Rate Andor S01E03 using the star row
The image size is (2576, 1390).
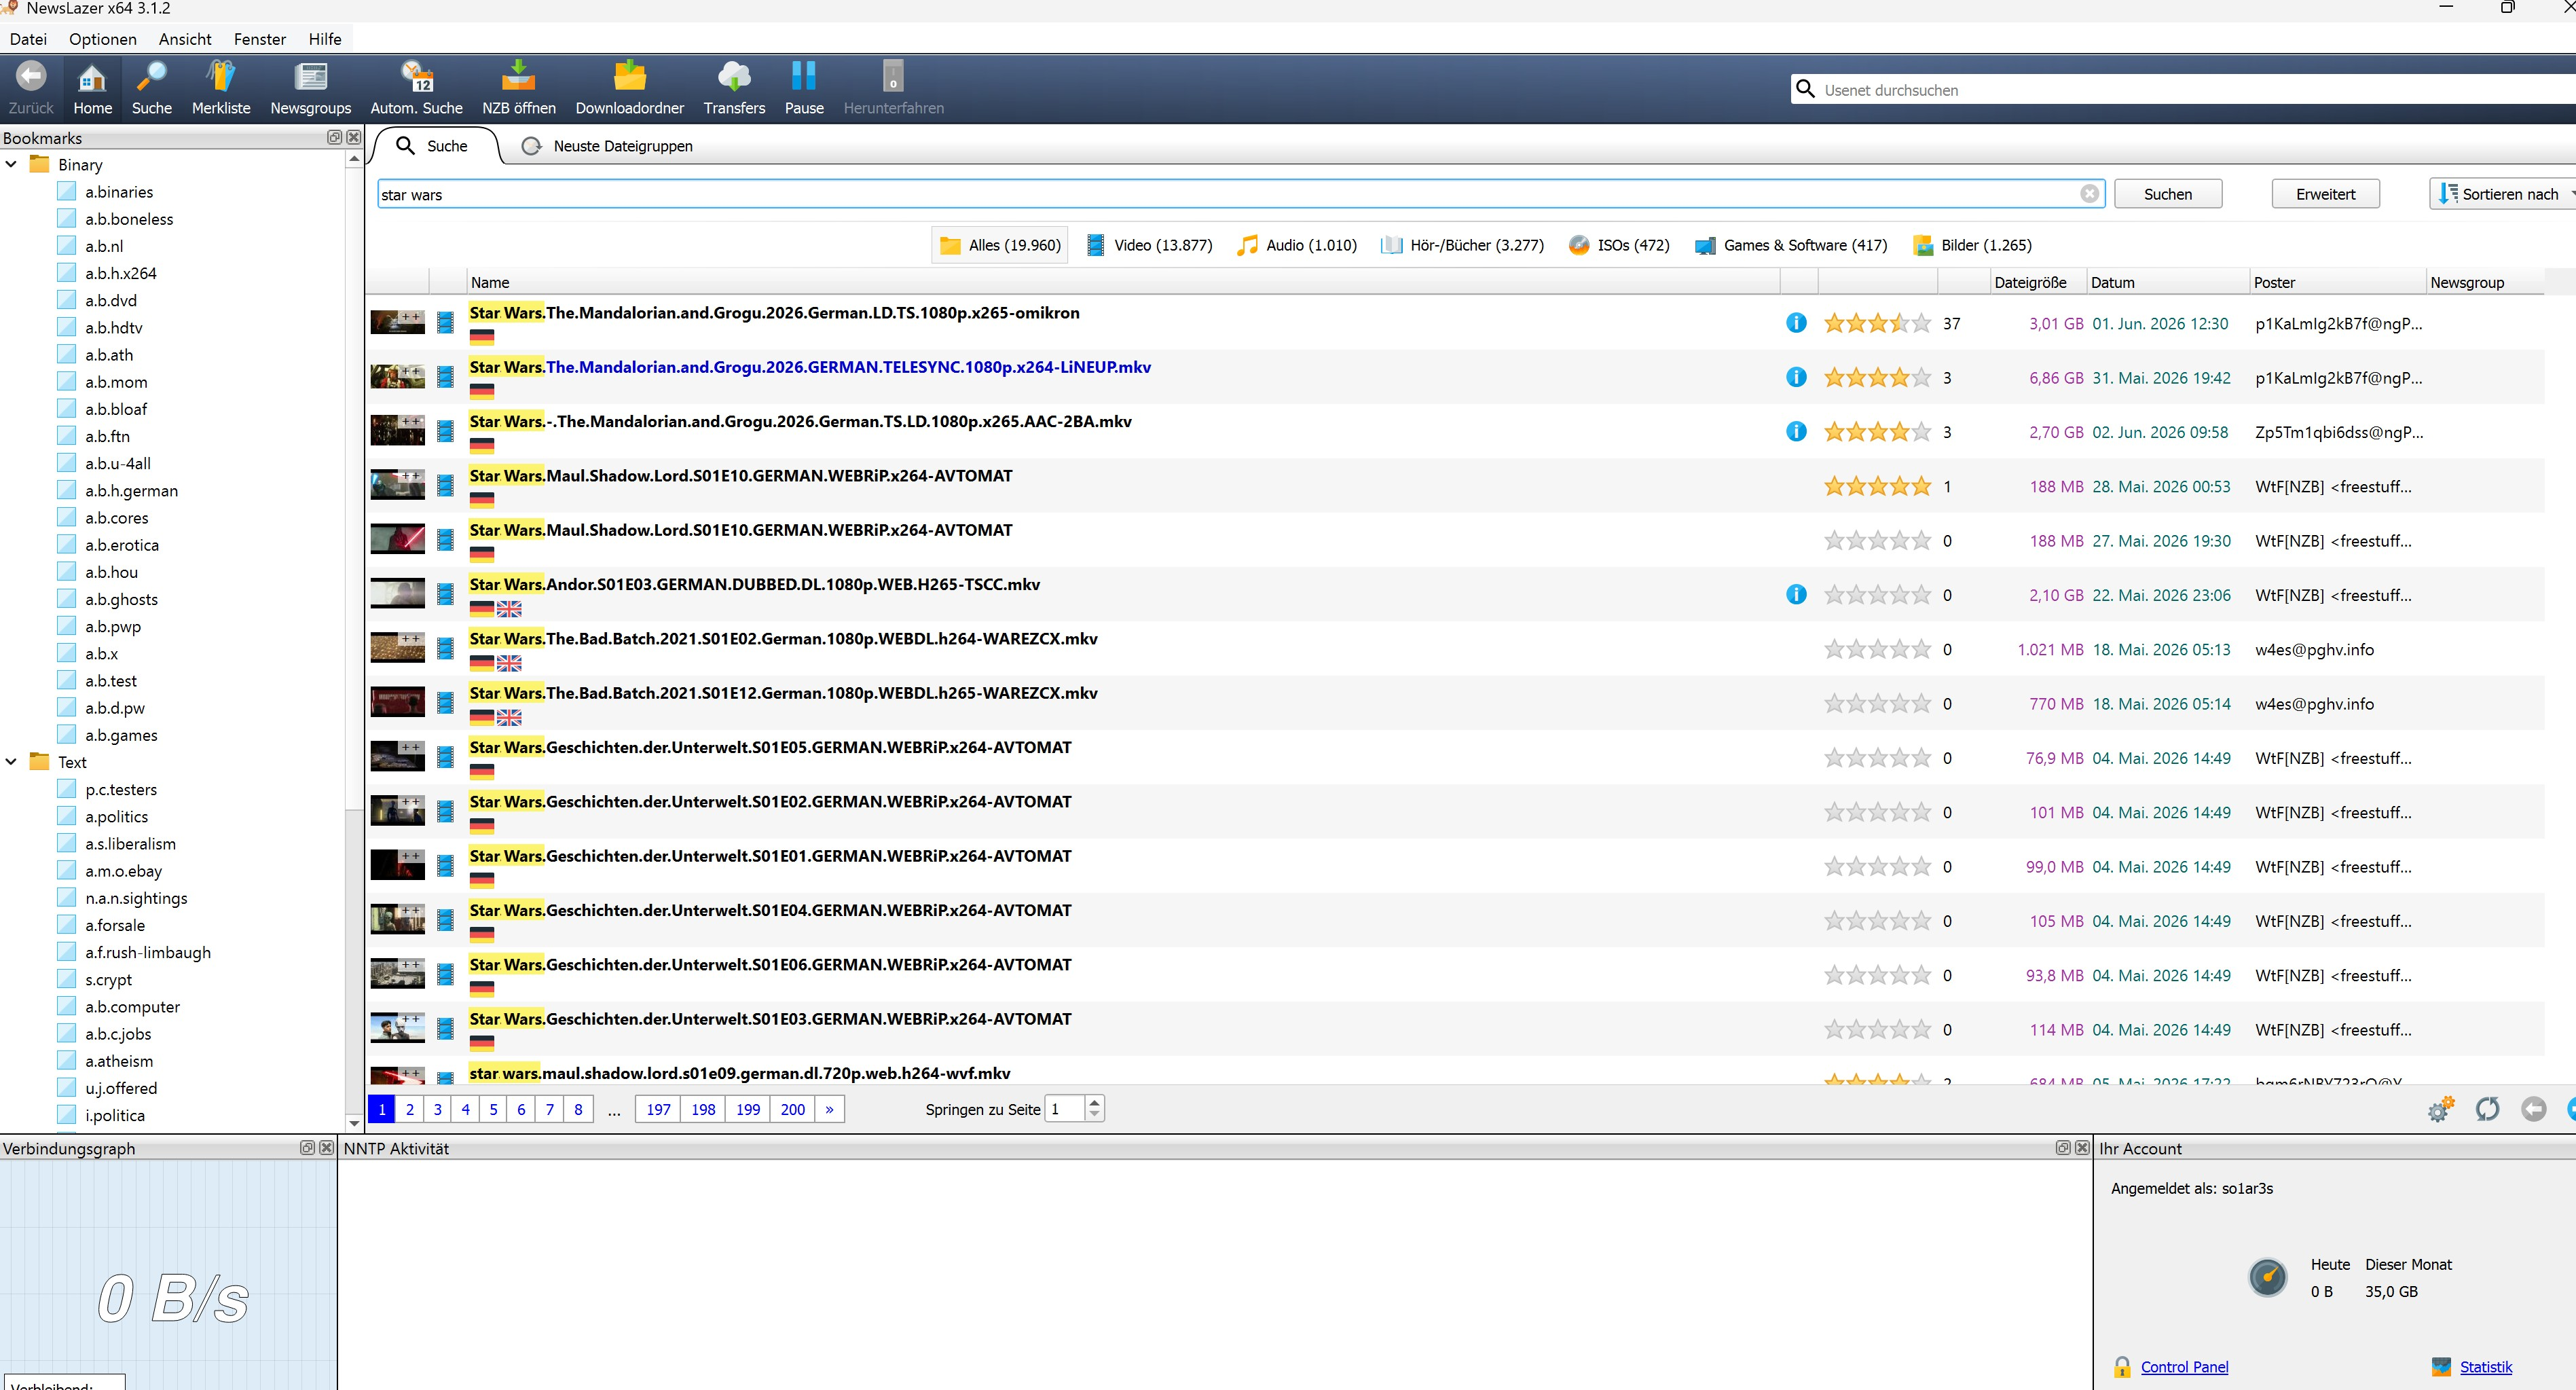tap(1877, 595)
